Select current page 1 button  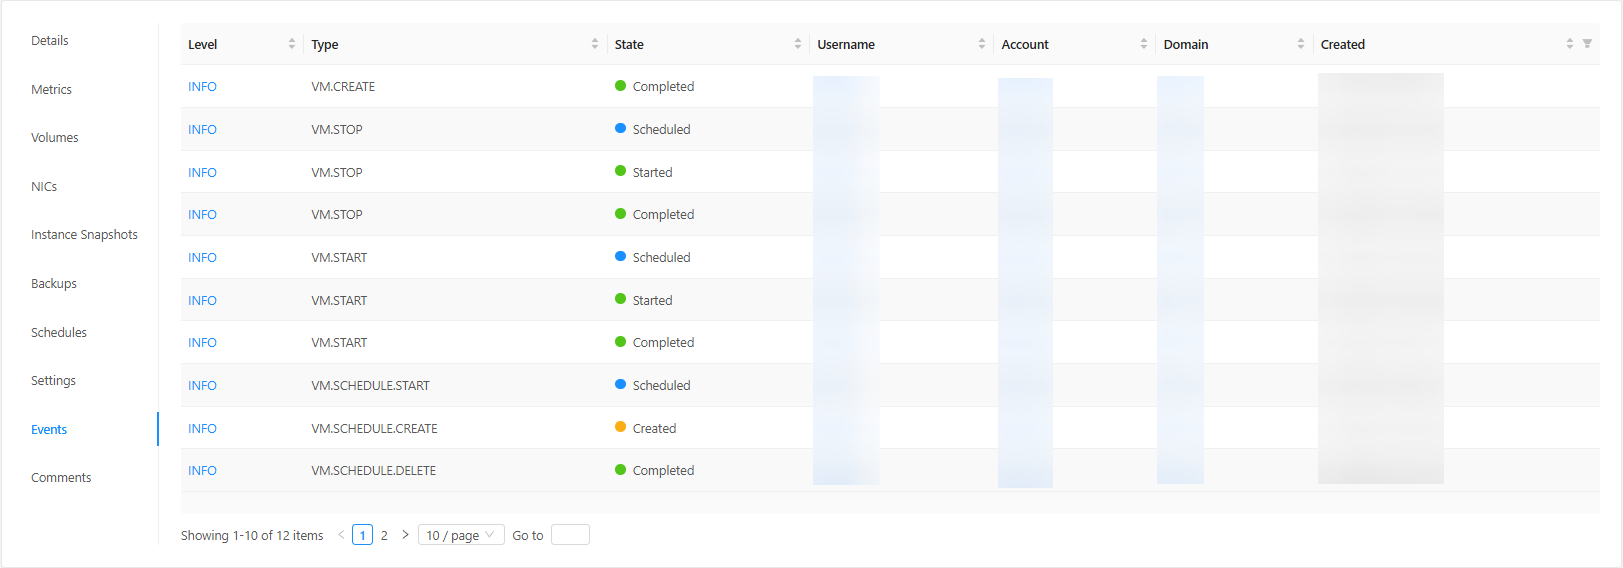pos(362,535)
